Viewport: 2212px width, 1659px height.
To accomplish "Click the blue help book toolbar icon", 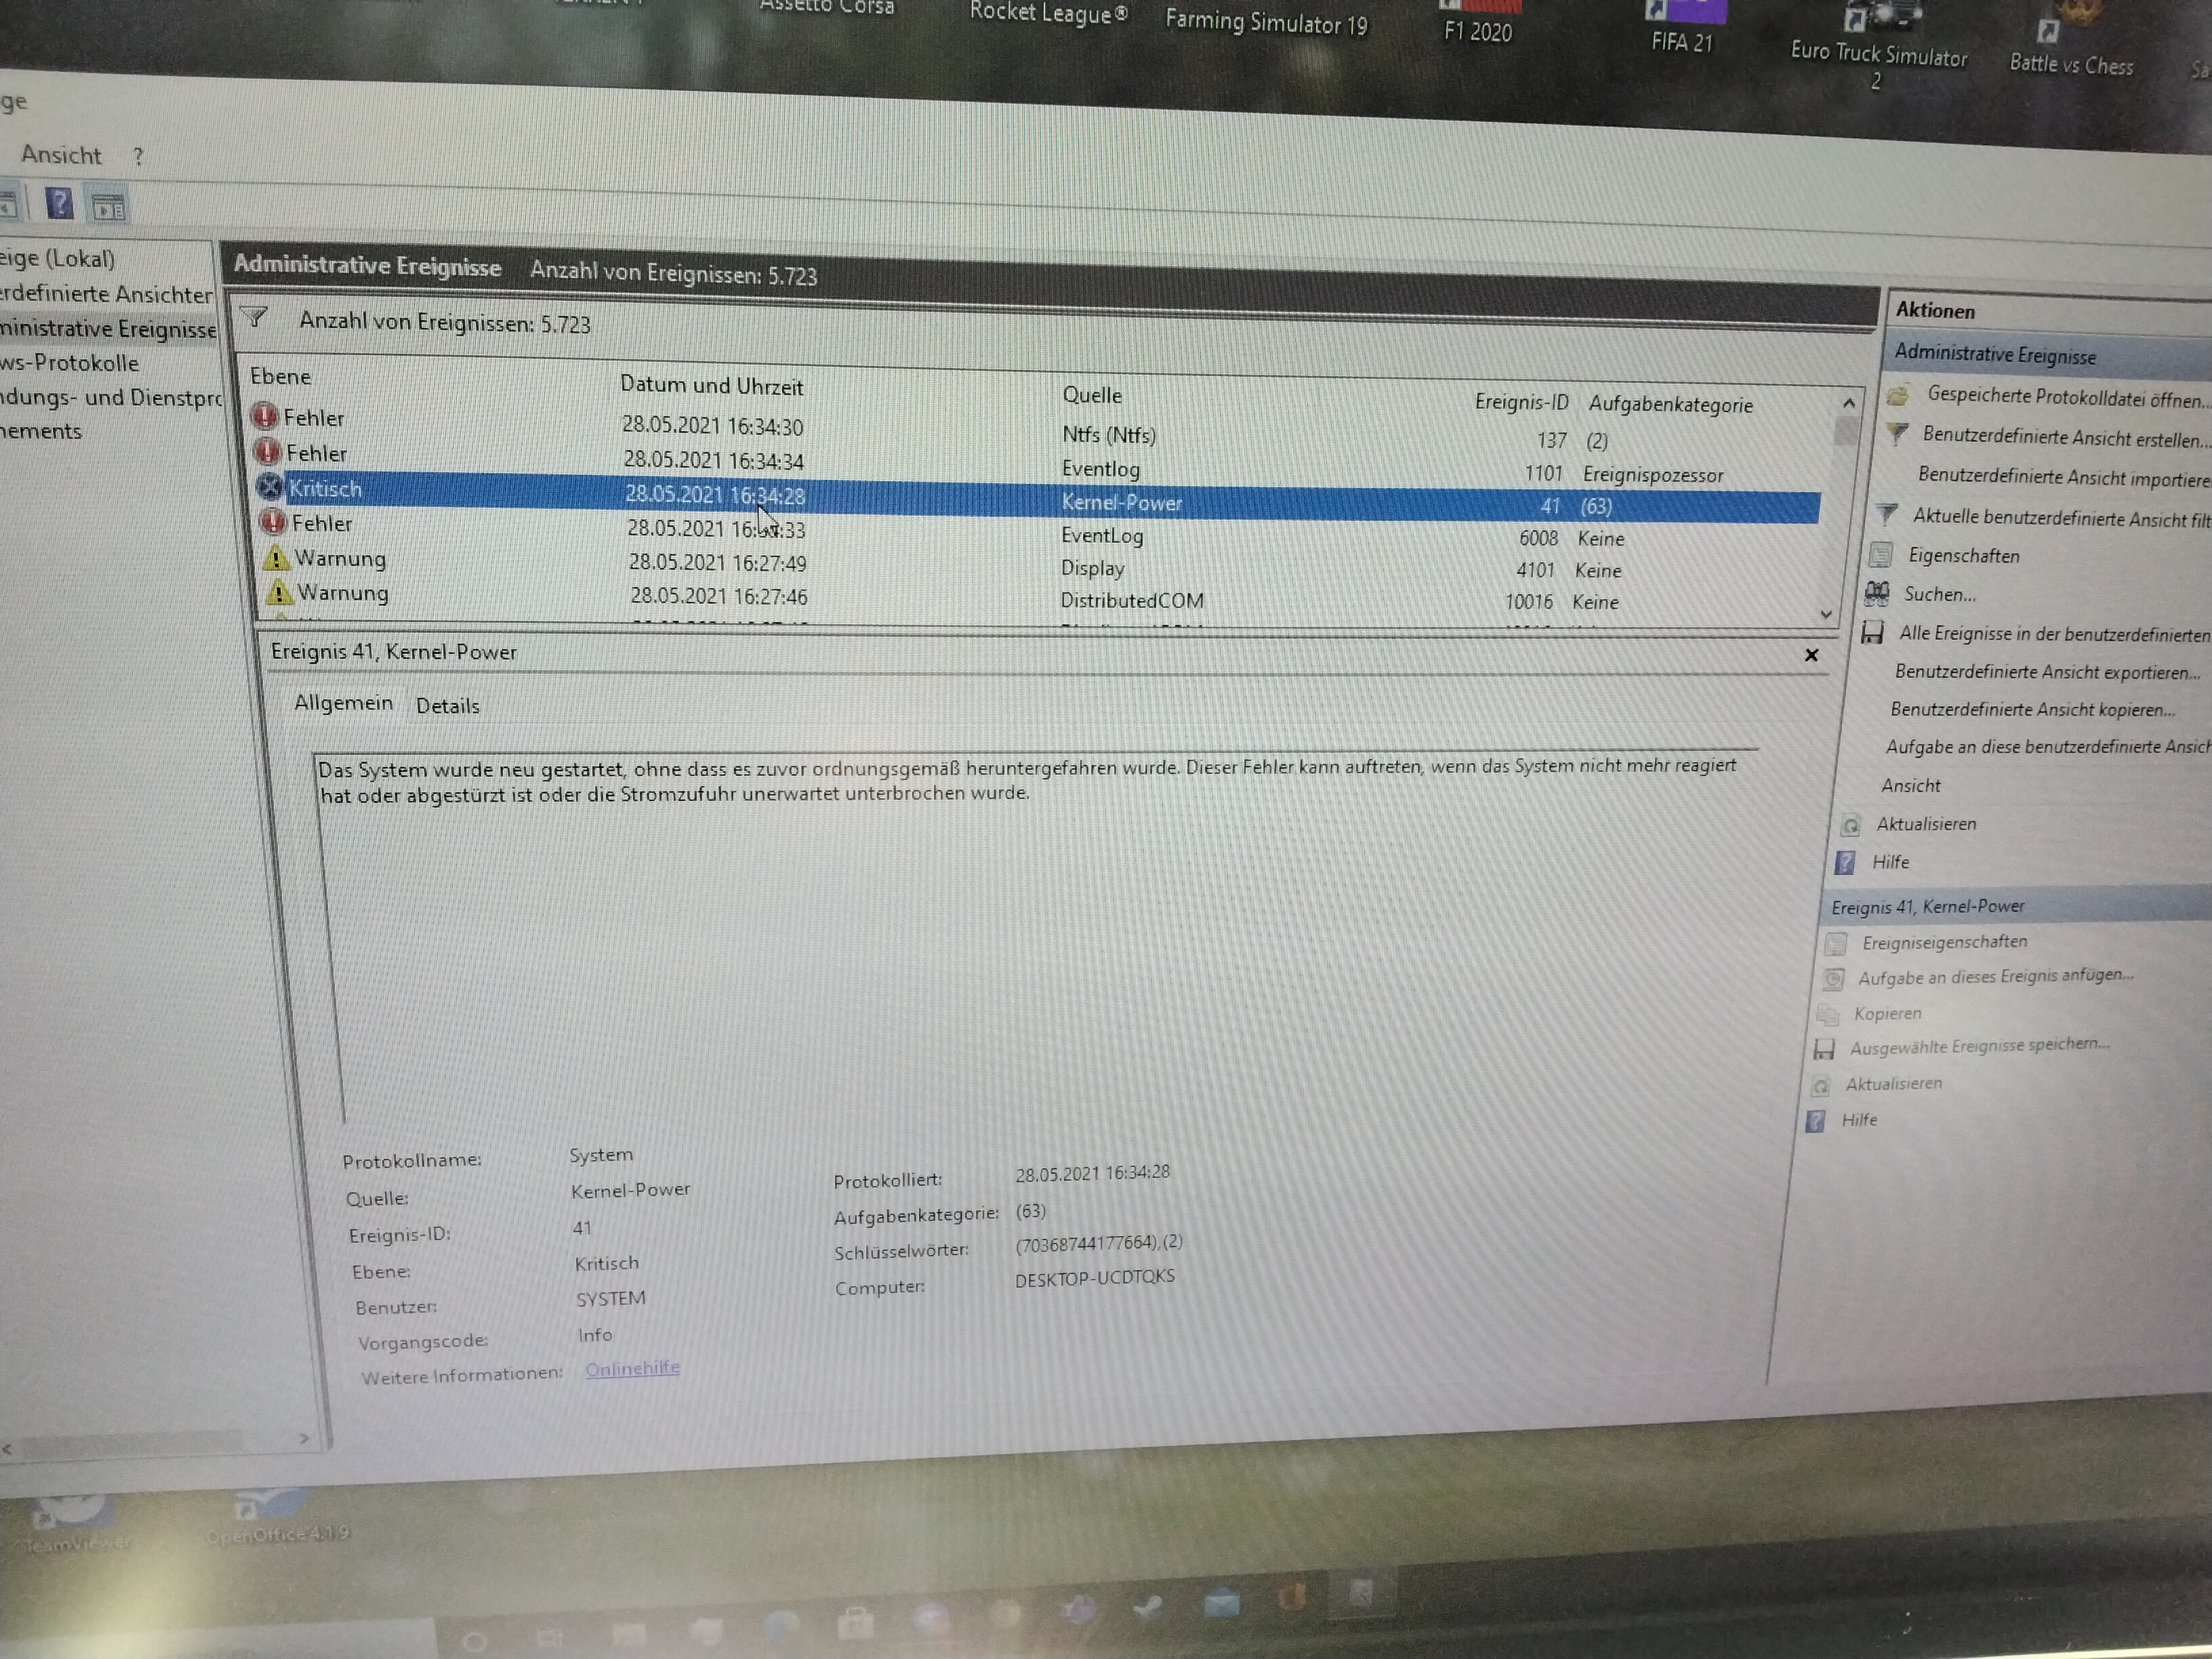I will pos(59,204).
